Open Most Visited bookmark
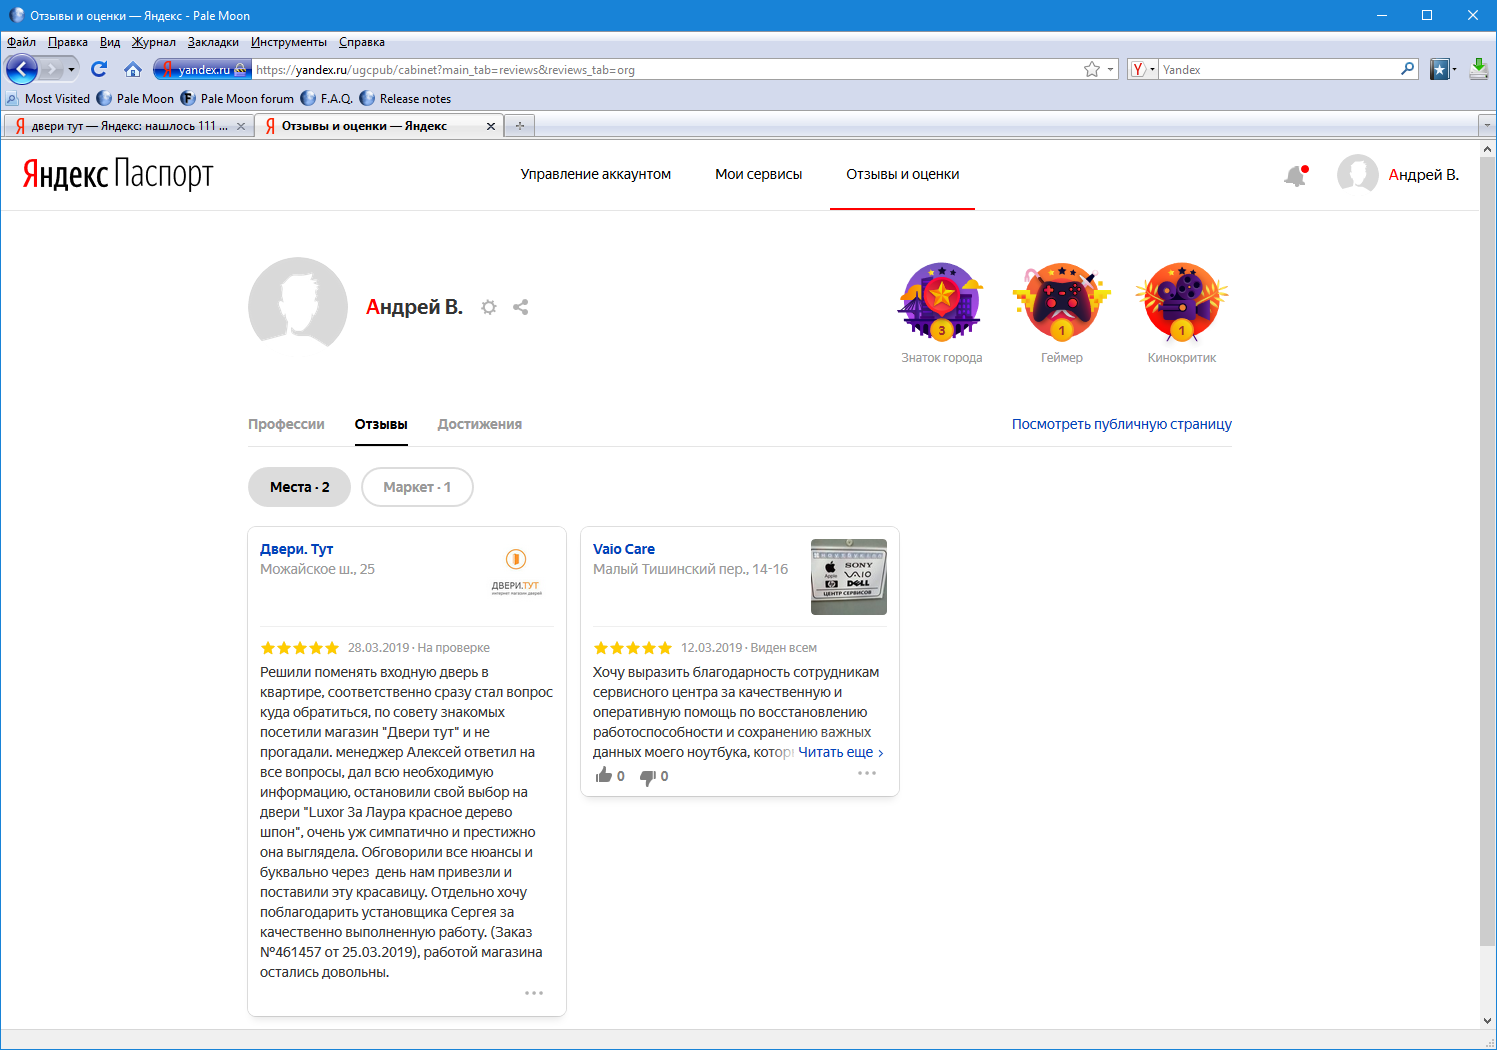1497x1050 pixels. (48, 99)
